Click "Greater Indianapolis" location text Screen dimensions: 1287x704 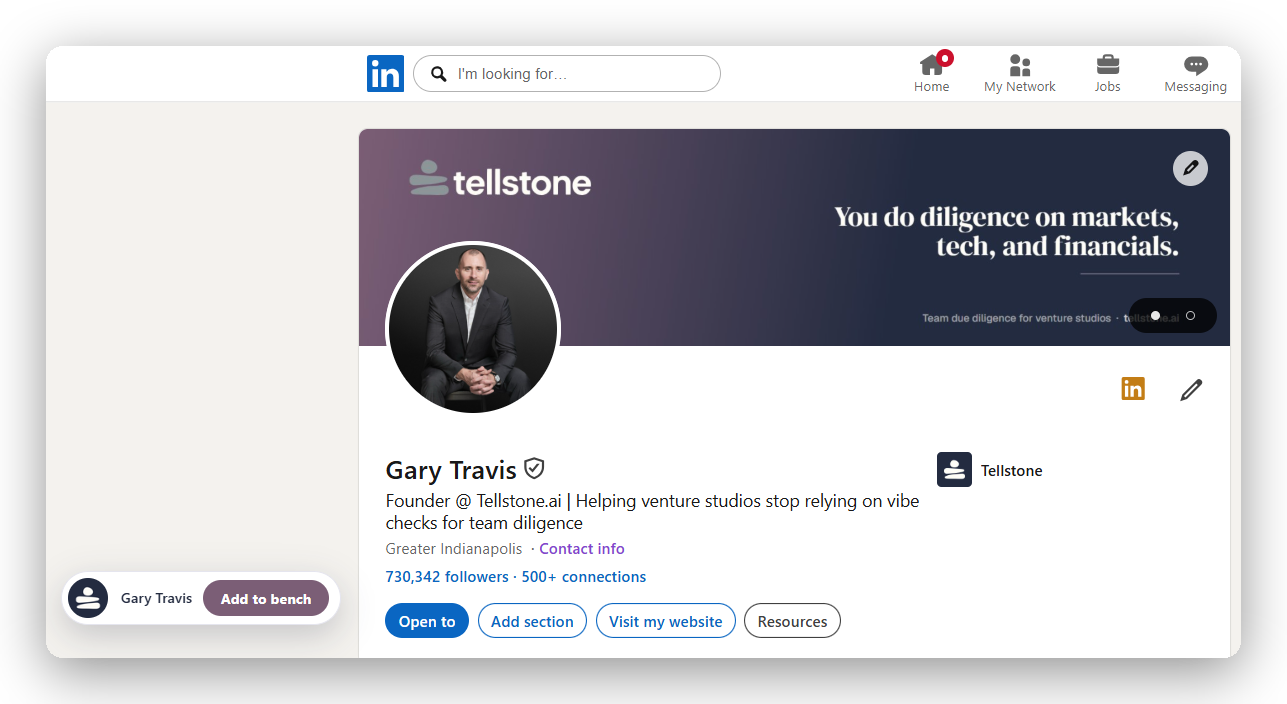pyautogui.click(x=453, y=549)
